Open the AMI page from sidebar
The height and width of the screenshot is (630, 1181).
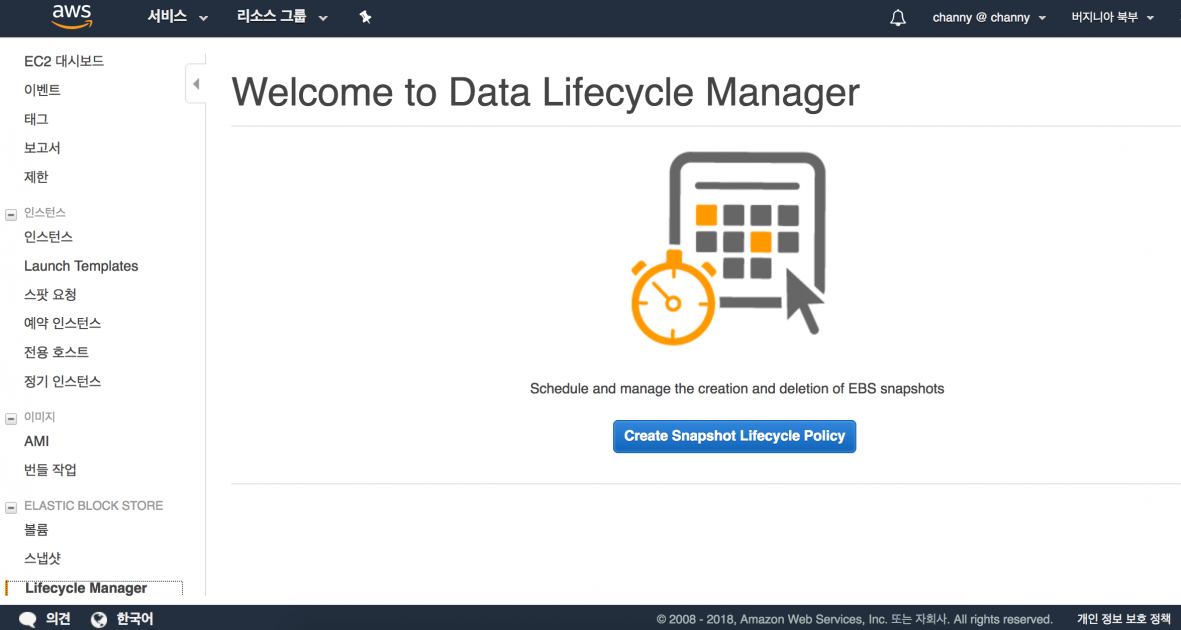click(37, 441)
